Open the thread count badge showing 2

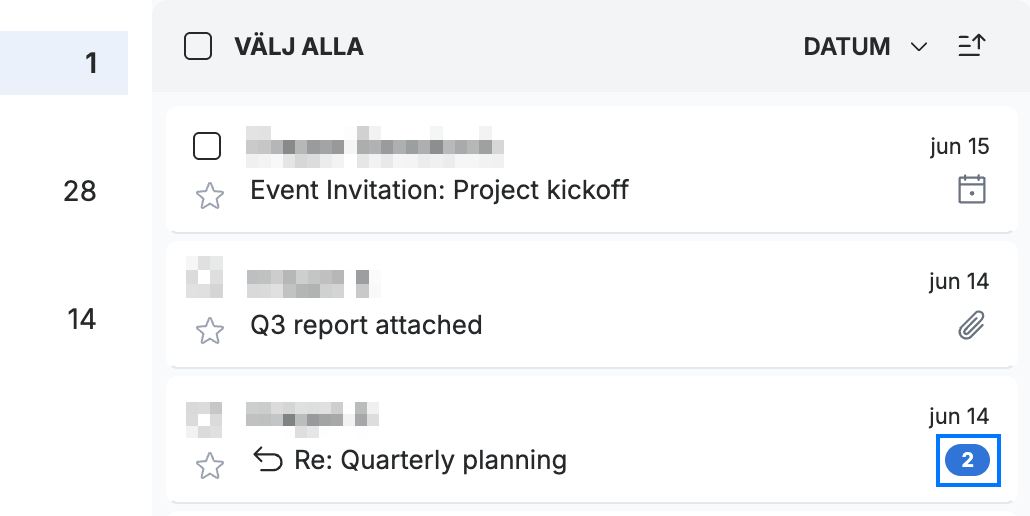[968, 460]
